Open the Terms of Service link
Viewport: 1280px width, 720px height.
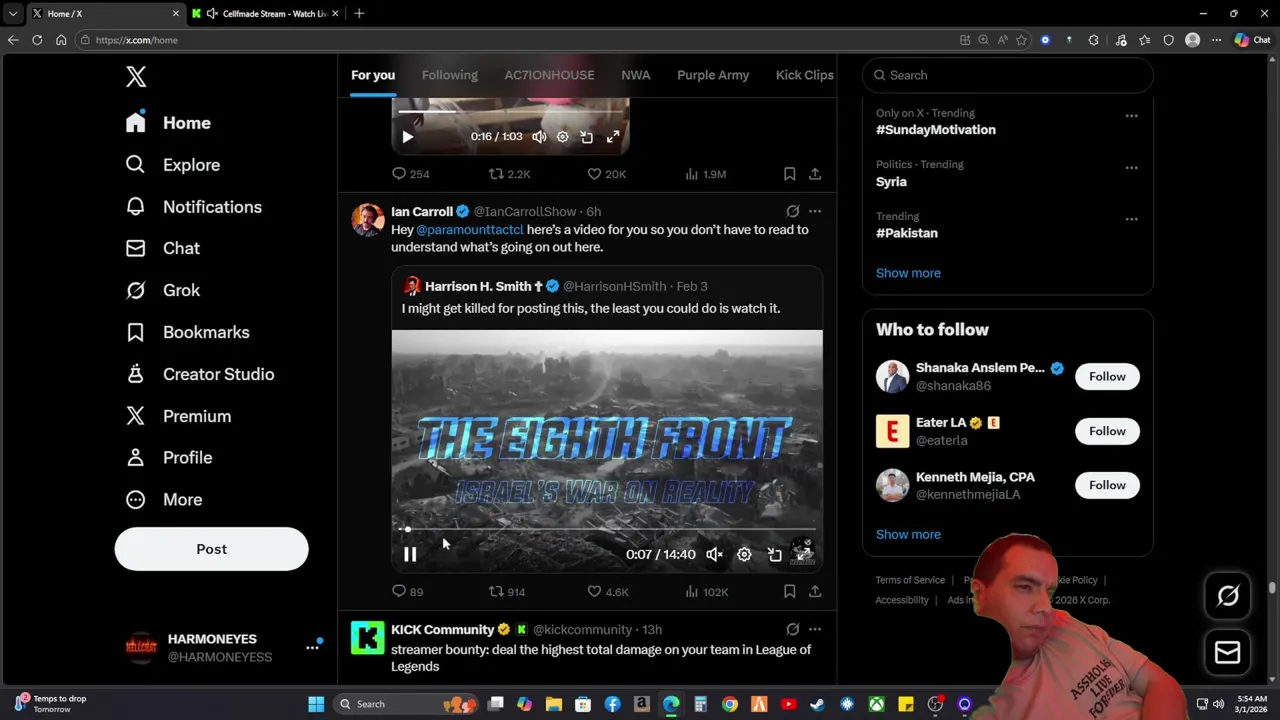(910, 580)
